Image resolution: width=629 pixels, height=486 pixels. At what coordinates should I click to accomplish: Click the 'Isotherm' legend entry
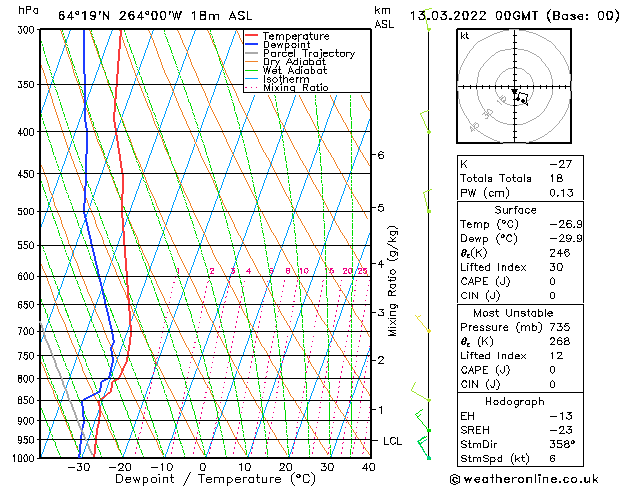tap(286, 79)
